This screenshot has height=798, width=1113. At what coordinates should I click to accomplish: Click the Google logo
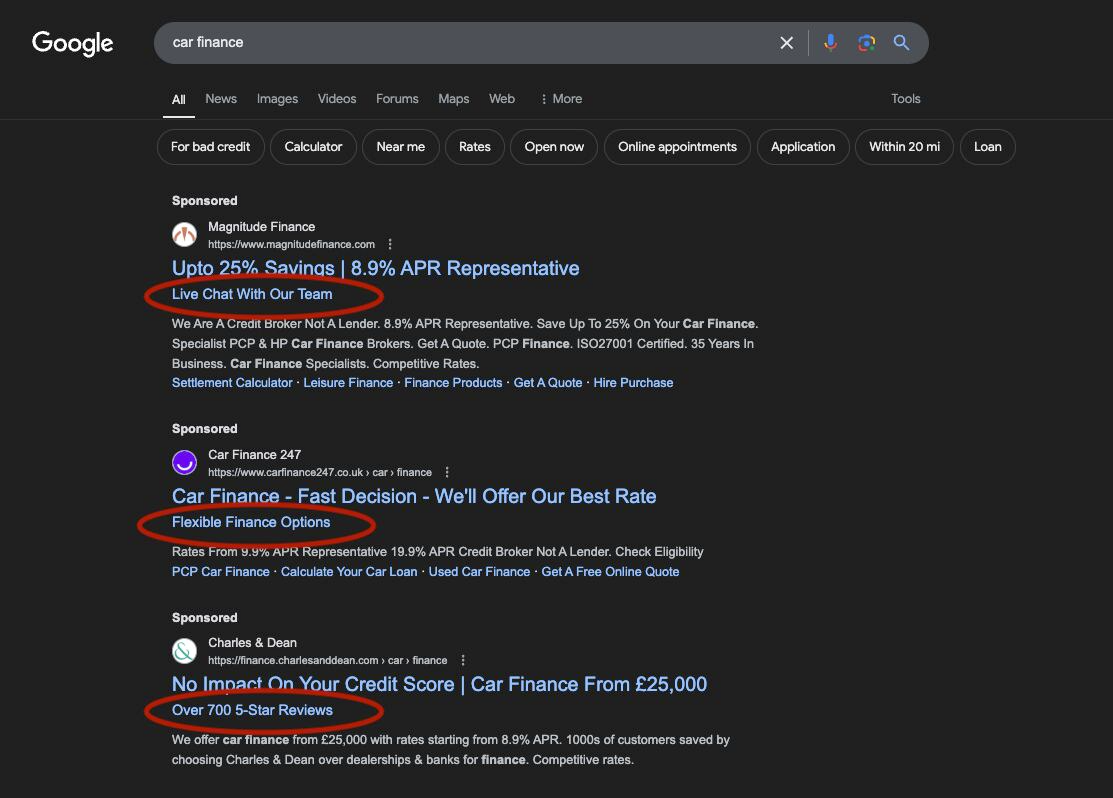click(x=73, y=43)
